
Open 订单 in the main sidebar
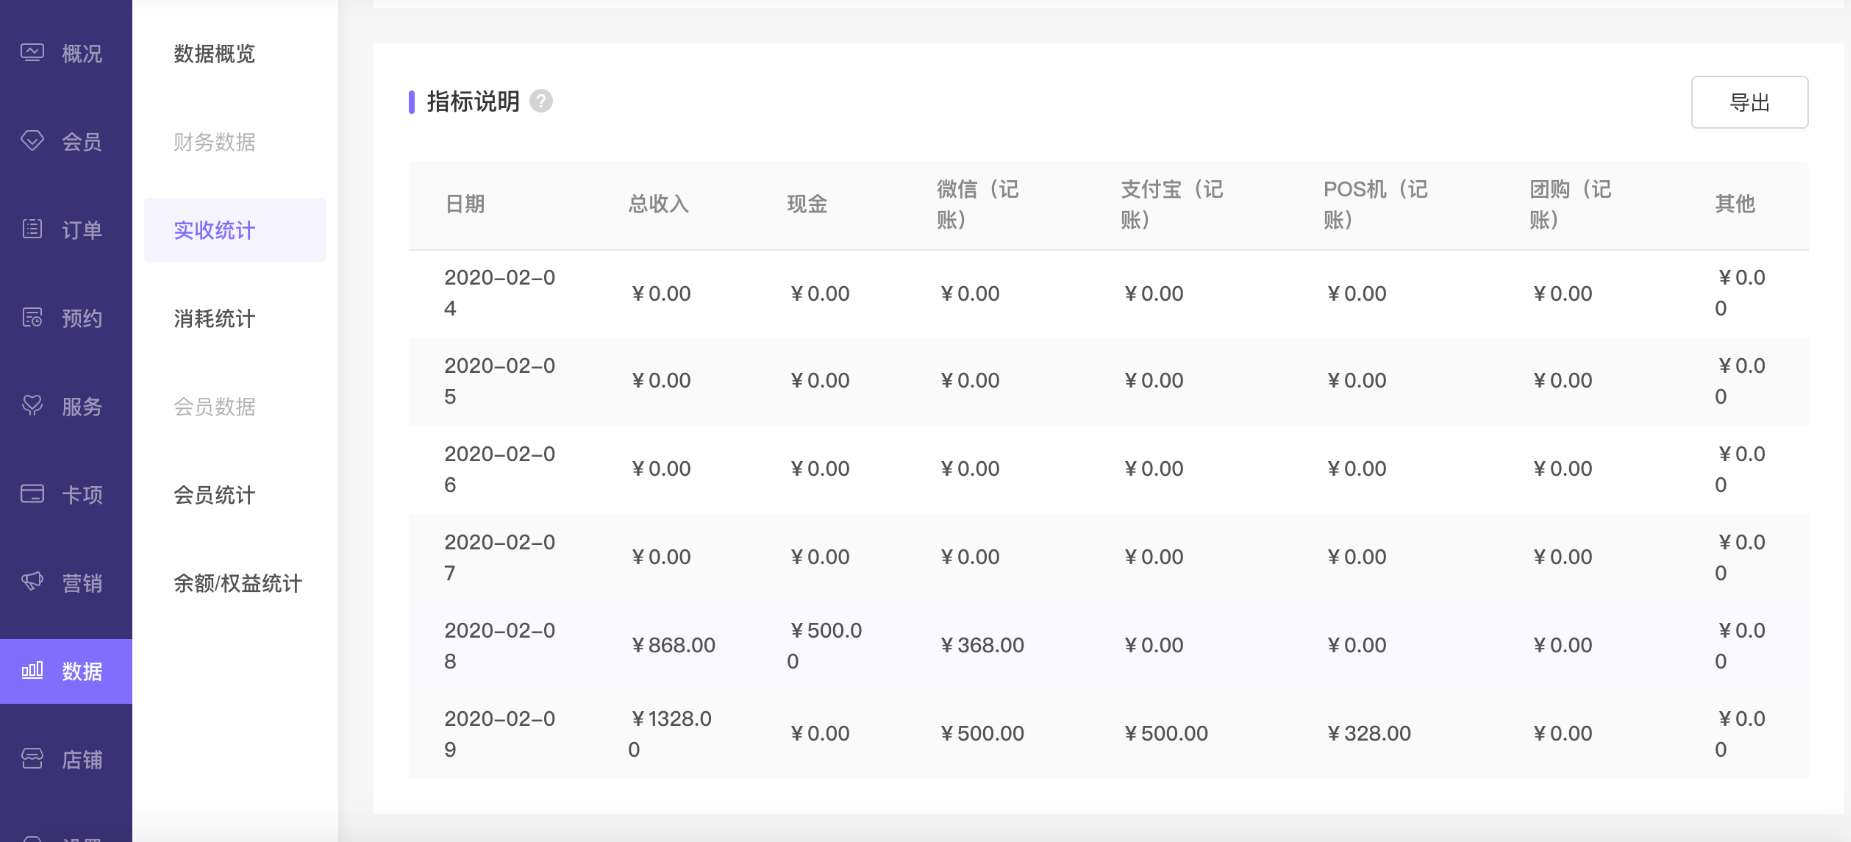pos(66,229)
